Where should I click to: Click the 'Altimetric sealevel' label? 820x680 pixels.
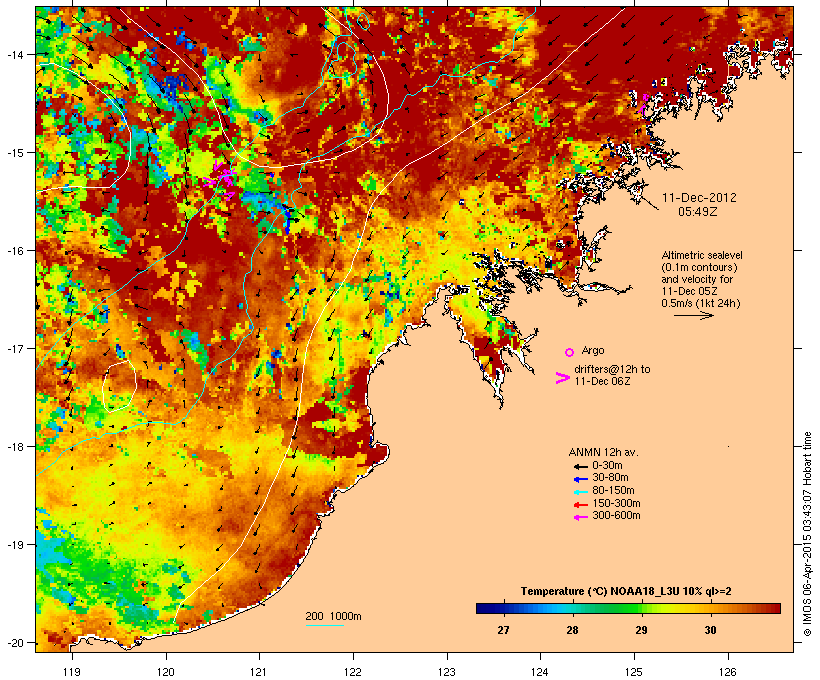[702, 255]
